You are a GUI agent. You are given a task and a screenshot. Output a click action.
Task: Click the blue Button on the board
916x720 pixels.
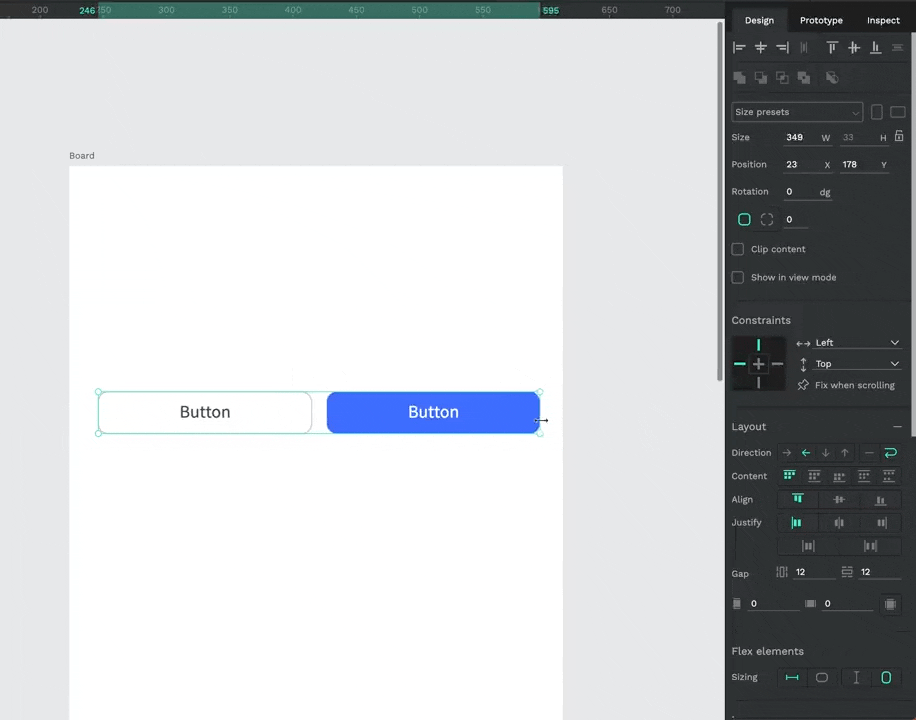[433, 412]
